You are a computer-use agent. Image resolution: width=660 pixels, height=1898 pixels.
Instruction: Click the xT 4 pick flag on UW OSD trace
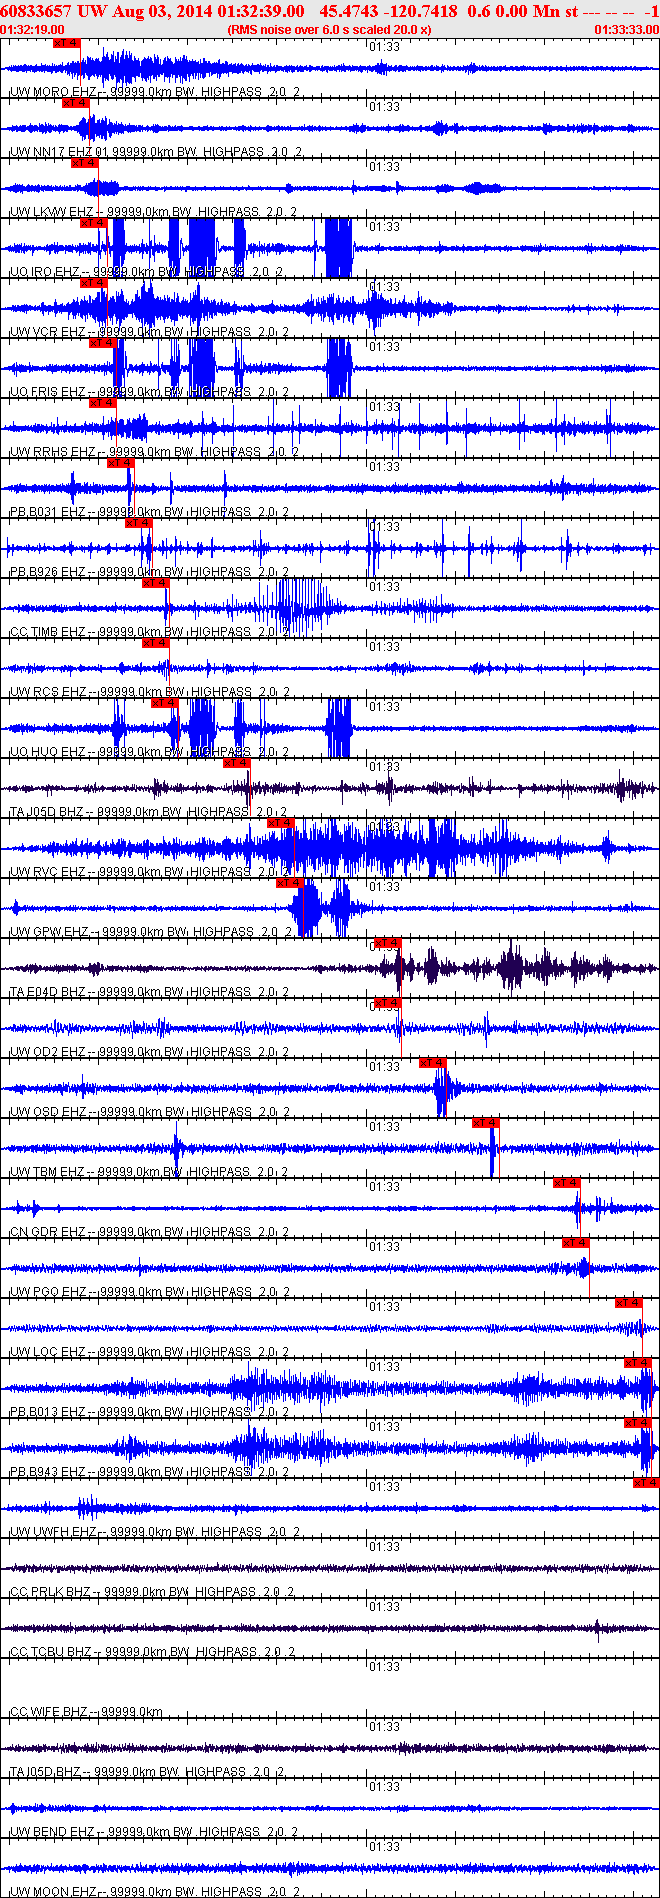(x=433, y=1063)
